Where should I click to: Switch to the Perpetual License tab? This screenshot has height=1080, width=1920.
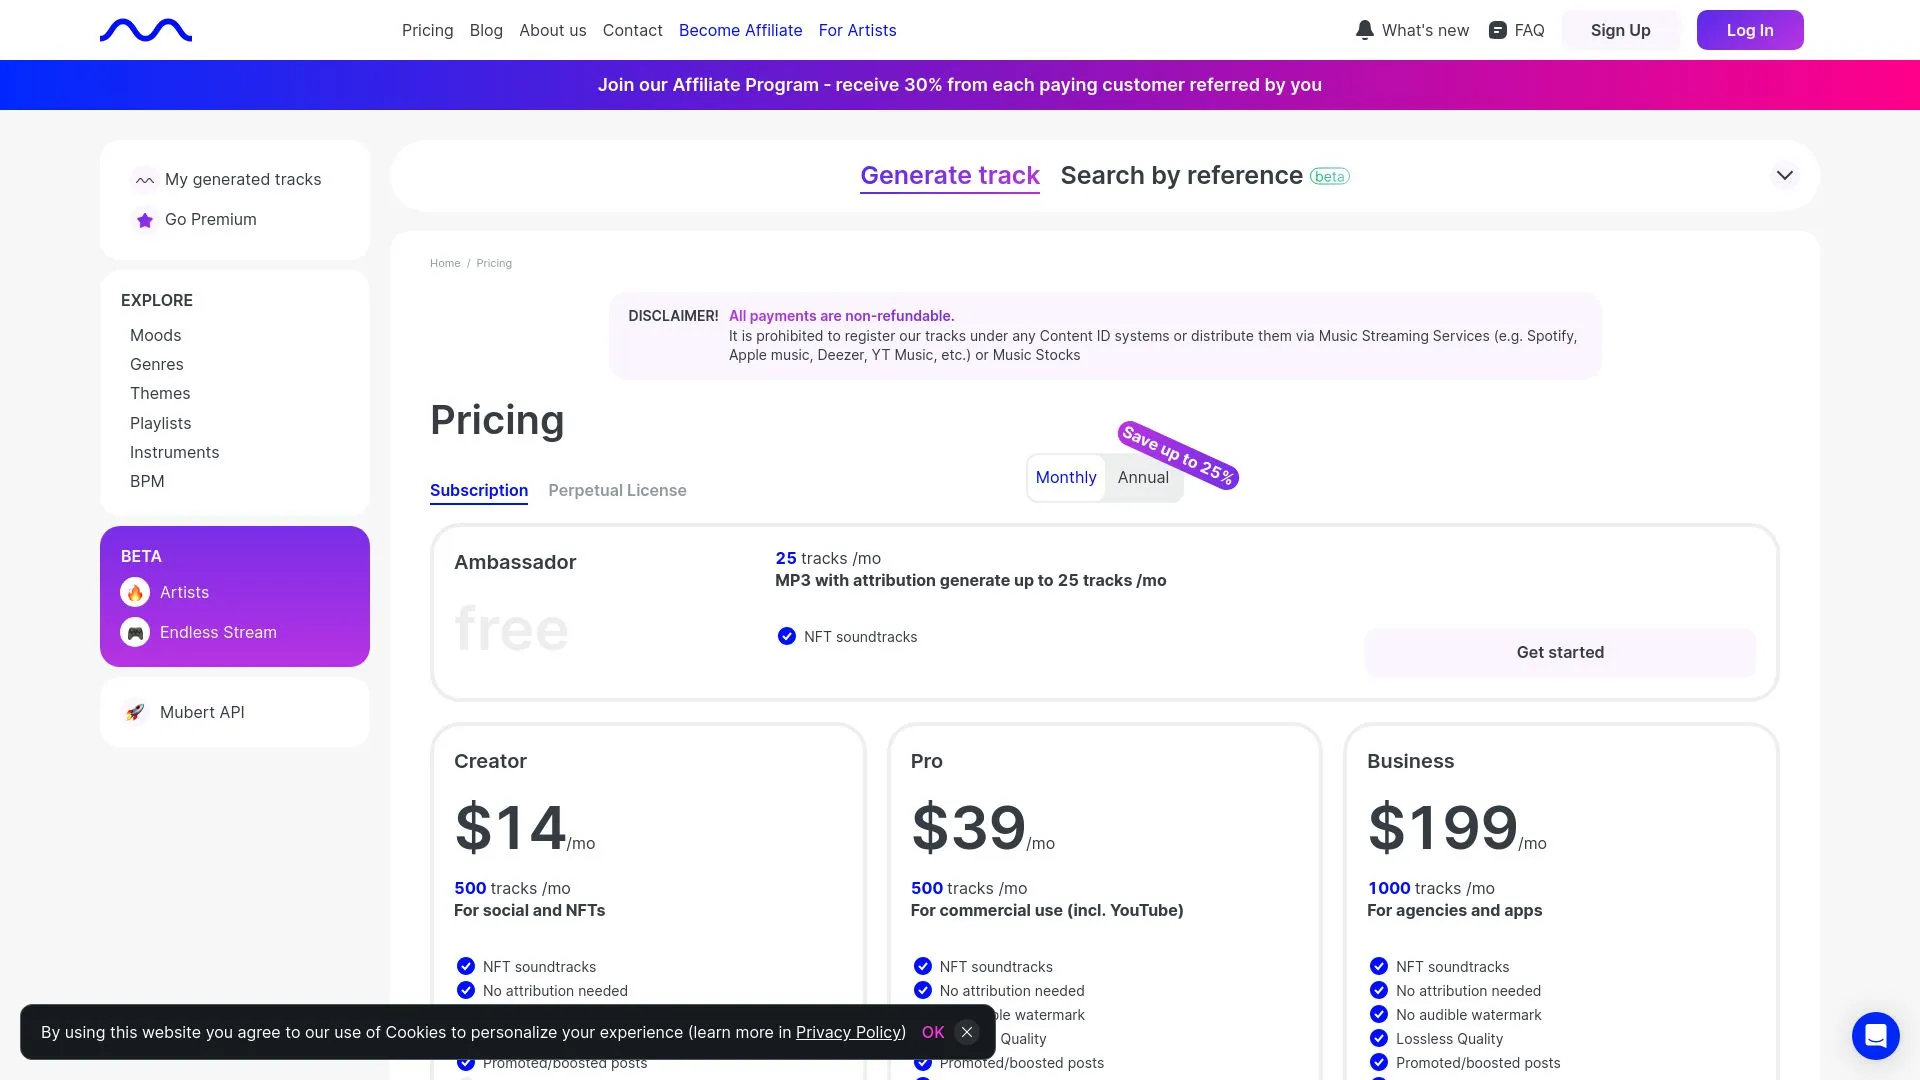[x=617, y=490]
